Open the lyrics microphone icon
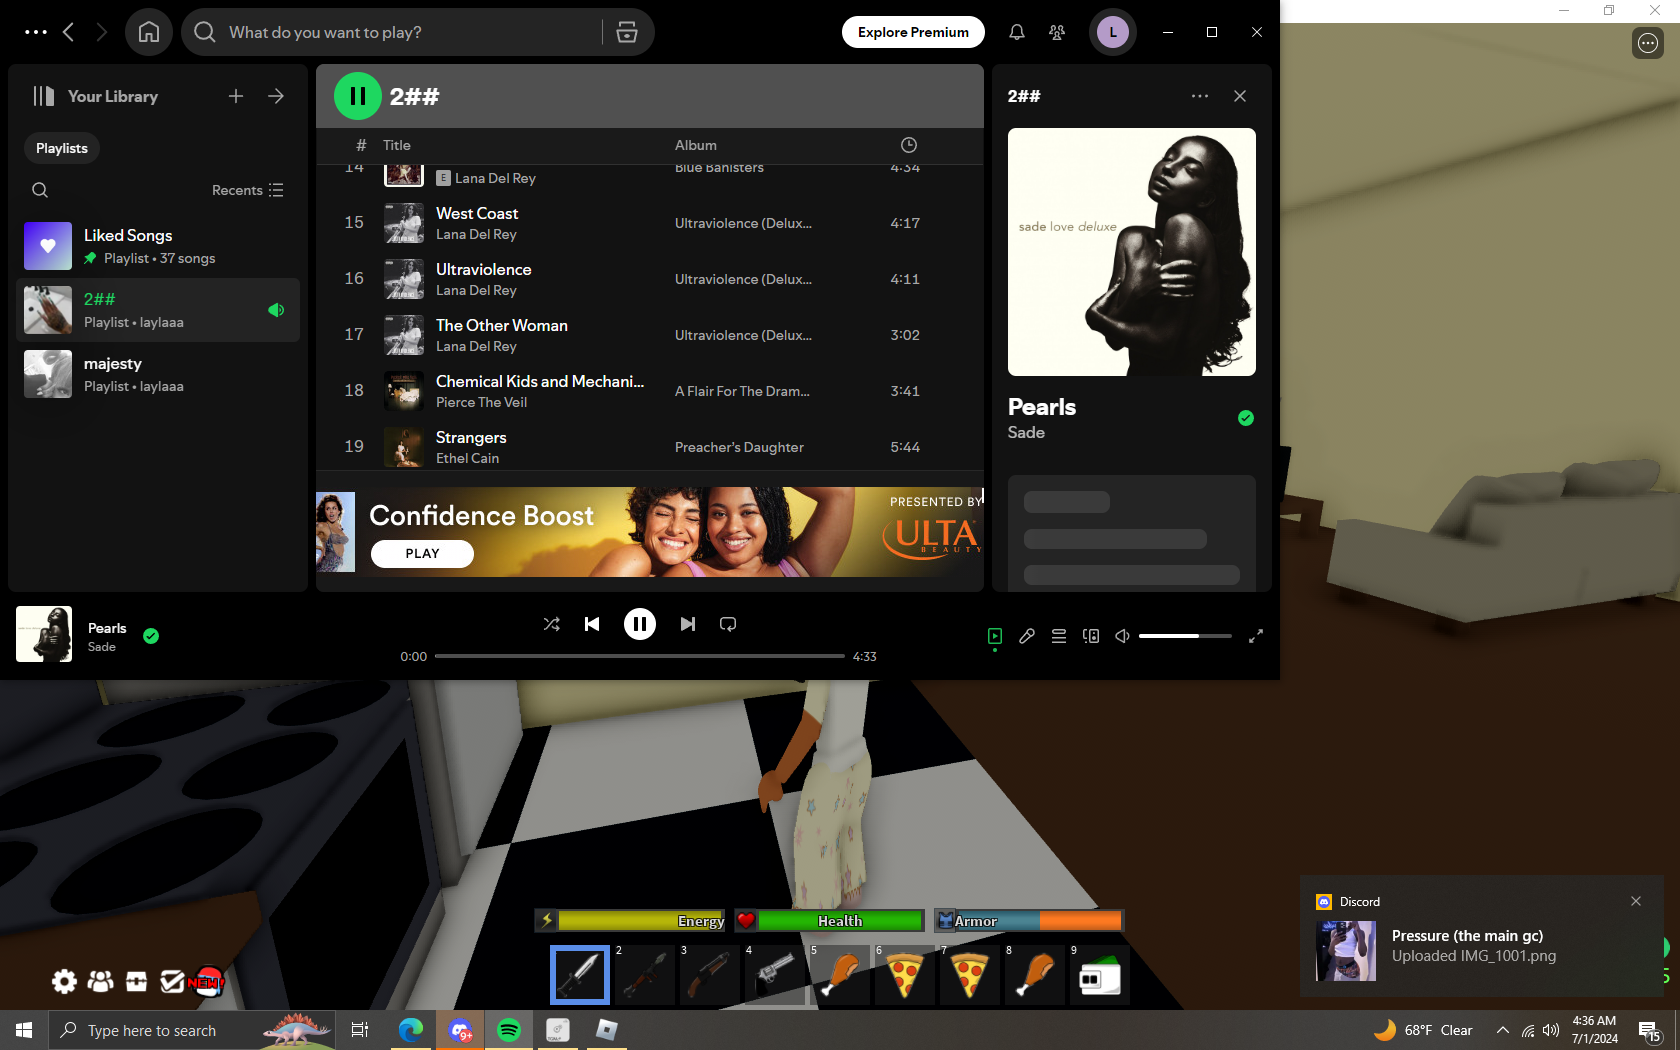This screenshot has width=1680, height=1050. (1027, 636)
